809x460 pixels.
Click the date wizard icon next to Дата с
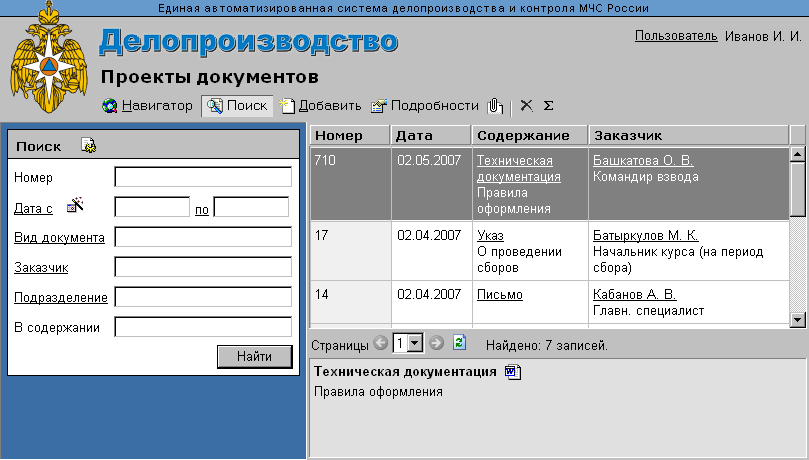75,205
